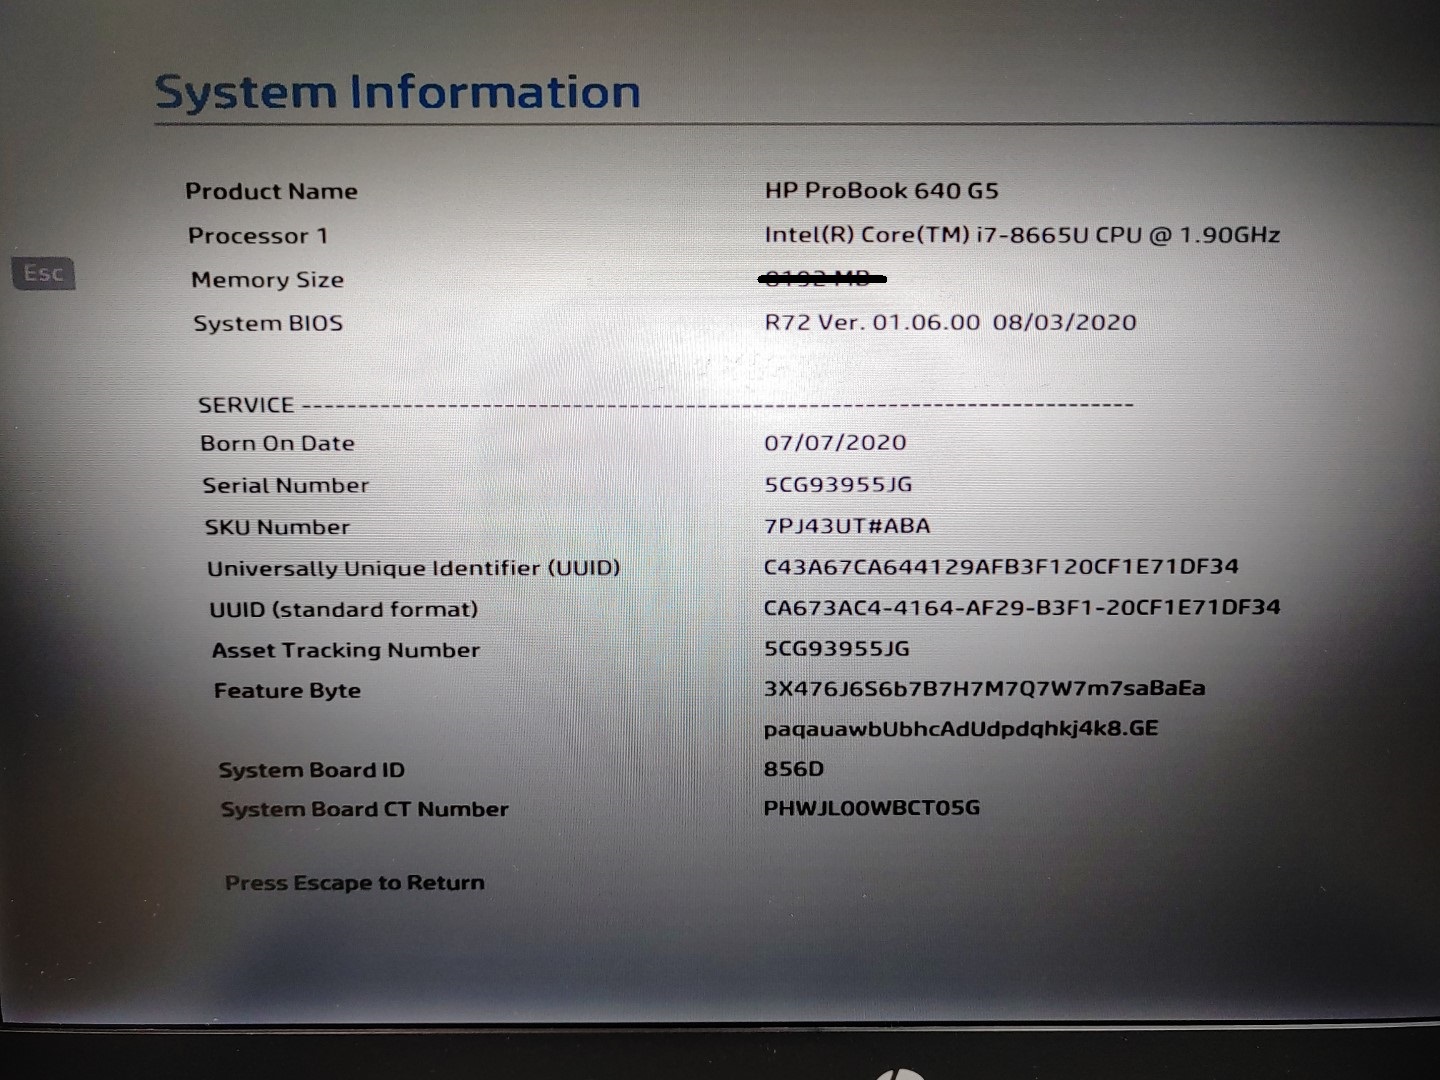Click Feature Byte first line starting 3X476J6S6b7B

click(984, 688)
